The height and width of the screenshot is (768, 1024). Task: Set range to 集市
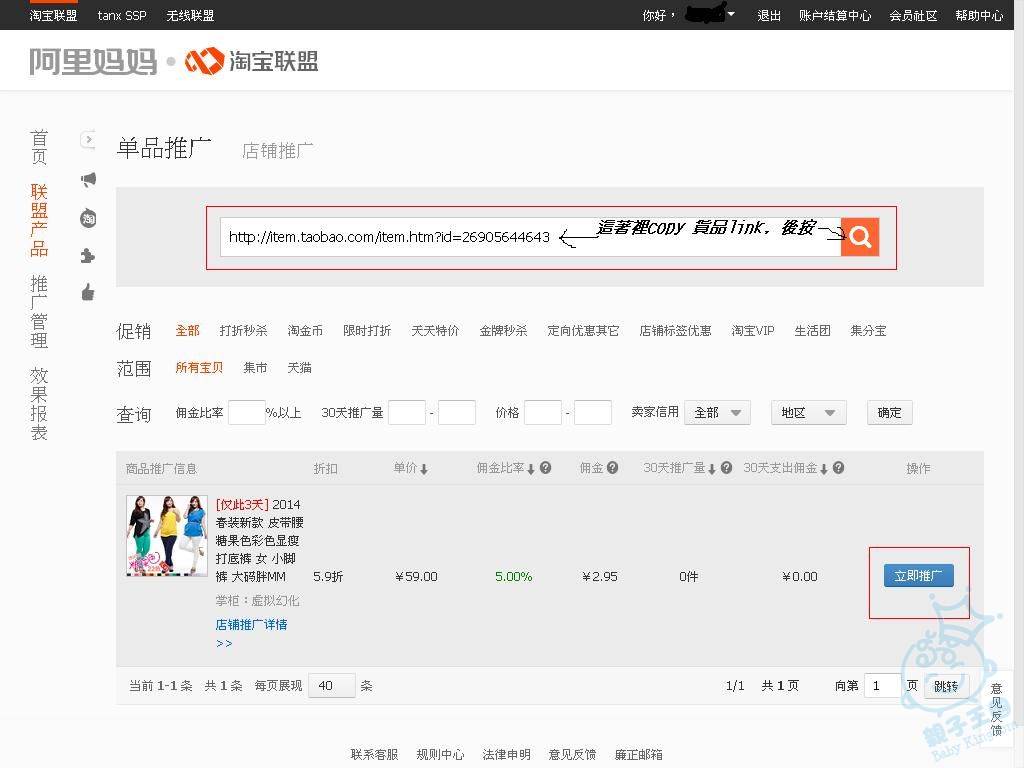coord(255,368)
